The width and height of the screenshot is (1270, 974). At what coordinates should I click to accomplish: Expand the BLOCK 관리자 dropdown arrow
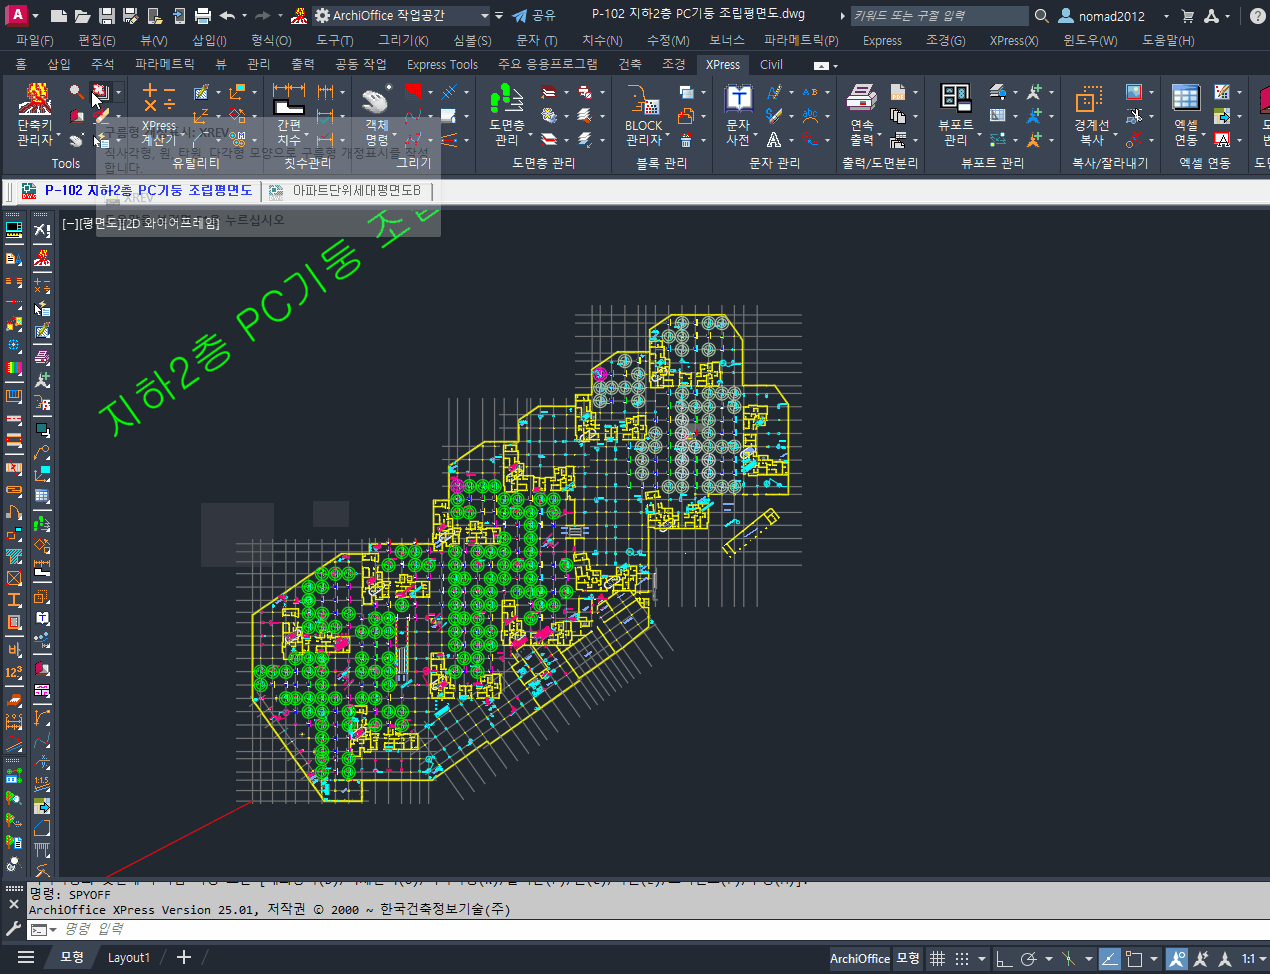click(x=667, y=133)
